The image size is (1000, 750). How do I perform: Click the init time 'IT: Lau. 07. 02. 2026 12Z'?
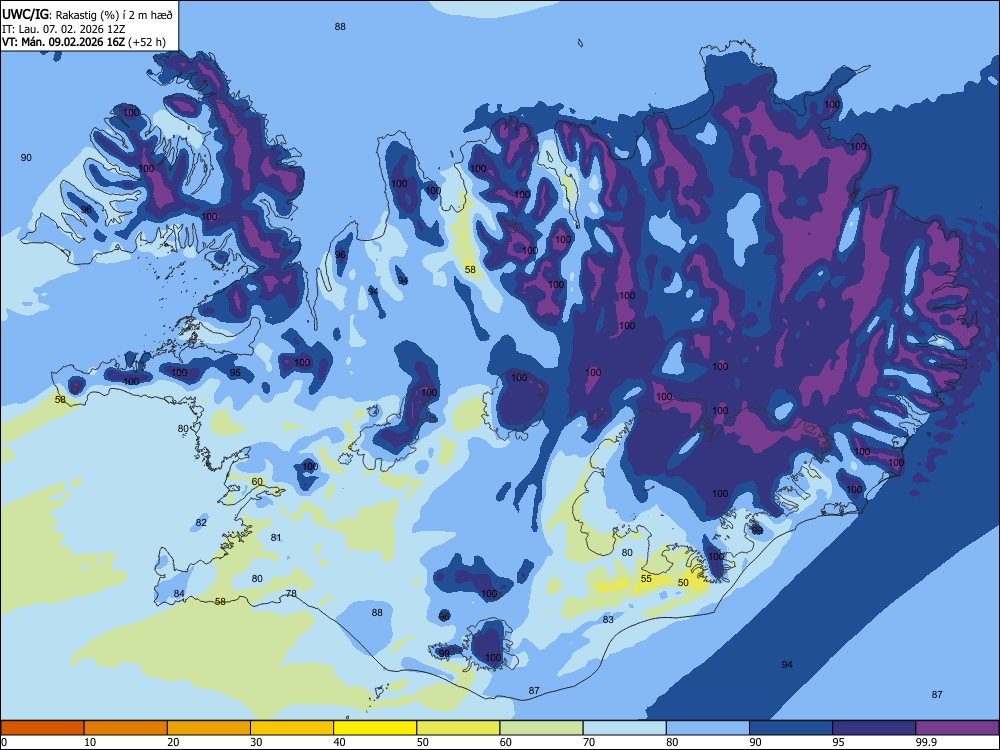63,29
